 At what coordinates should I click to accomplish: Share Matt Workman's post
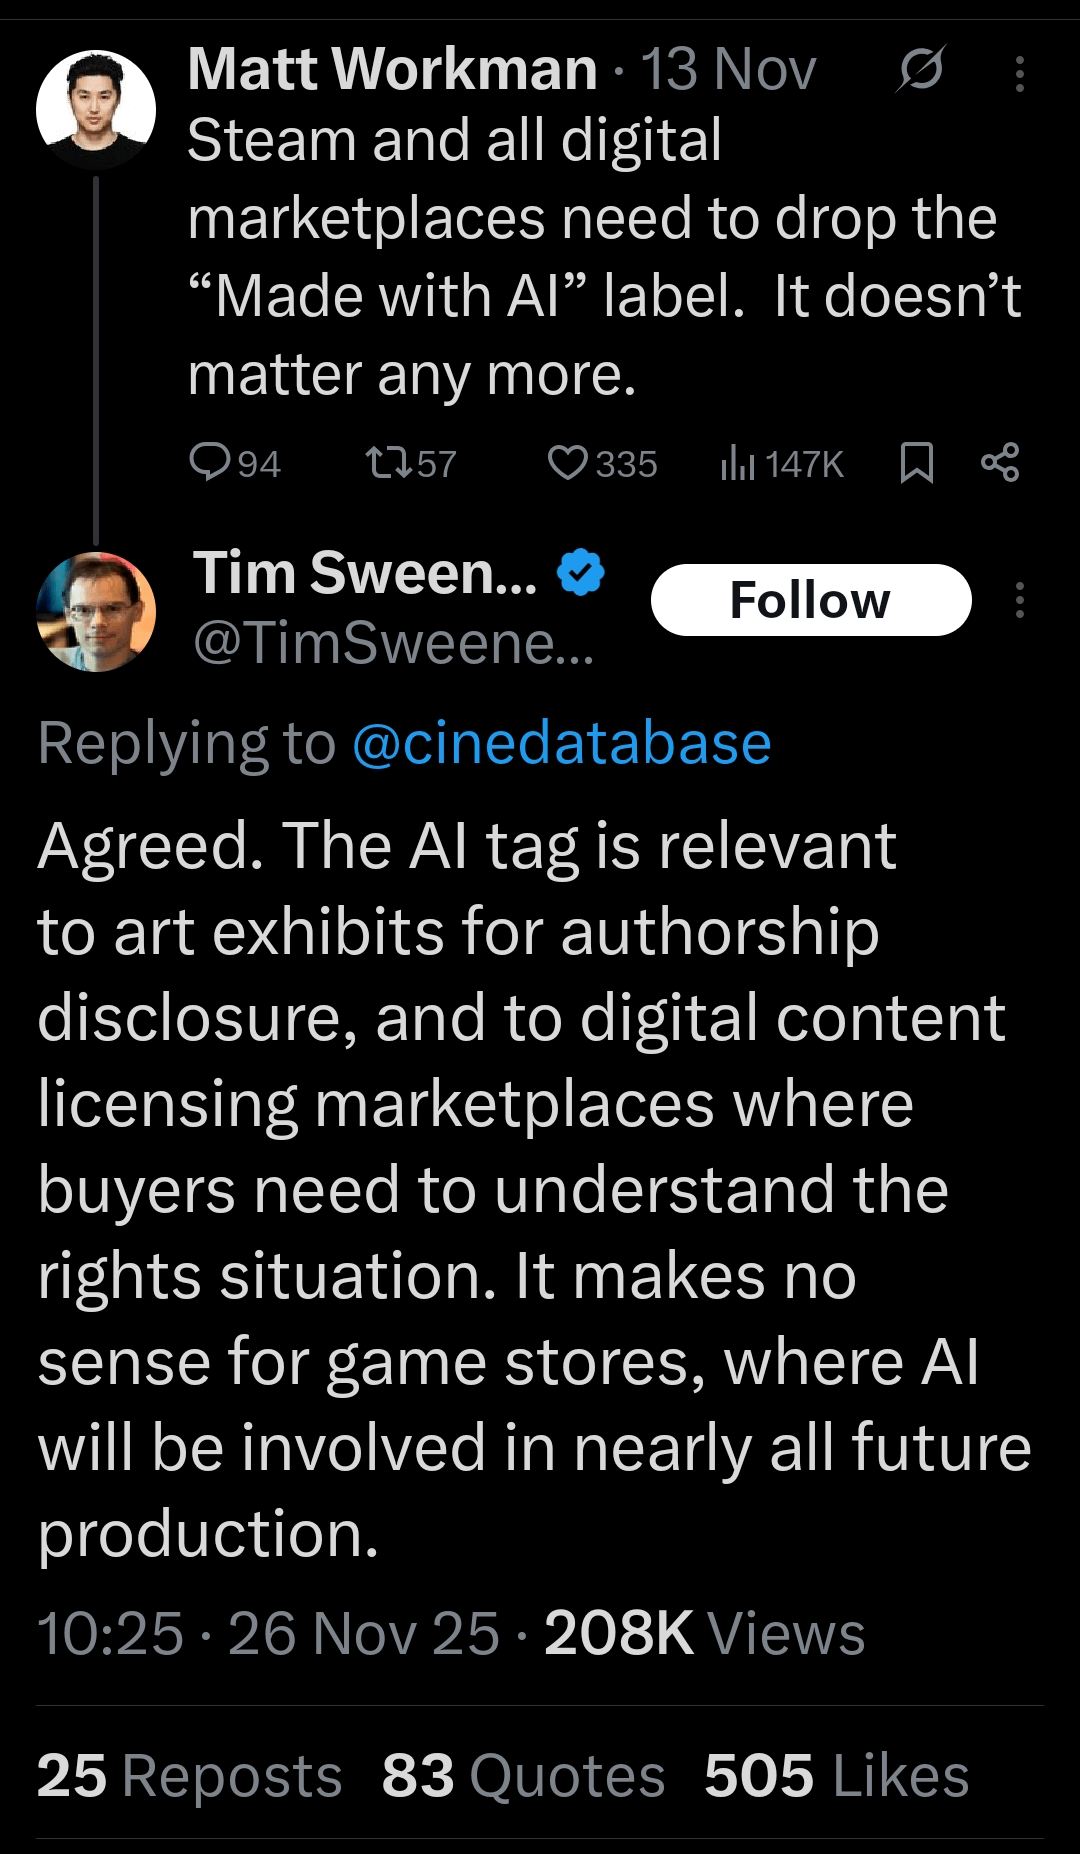point(1000,462)
